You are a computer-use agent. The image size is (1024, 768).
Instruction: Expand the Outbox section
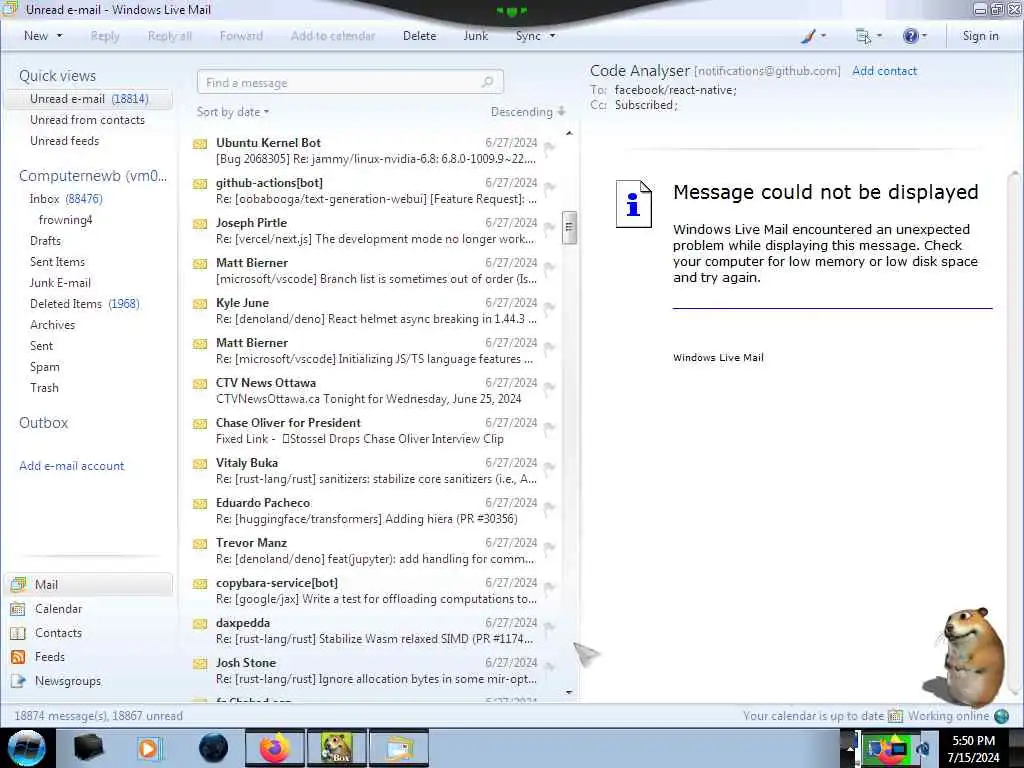tap(44, 423)
